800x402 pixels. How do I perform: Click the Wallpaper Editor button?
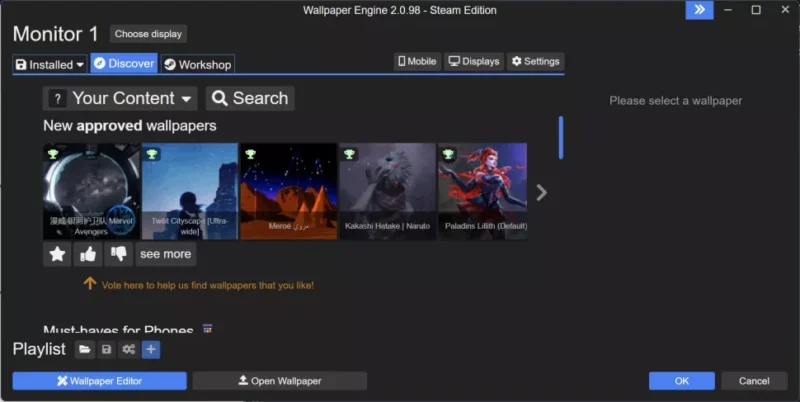point(99,381)
